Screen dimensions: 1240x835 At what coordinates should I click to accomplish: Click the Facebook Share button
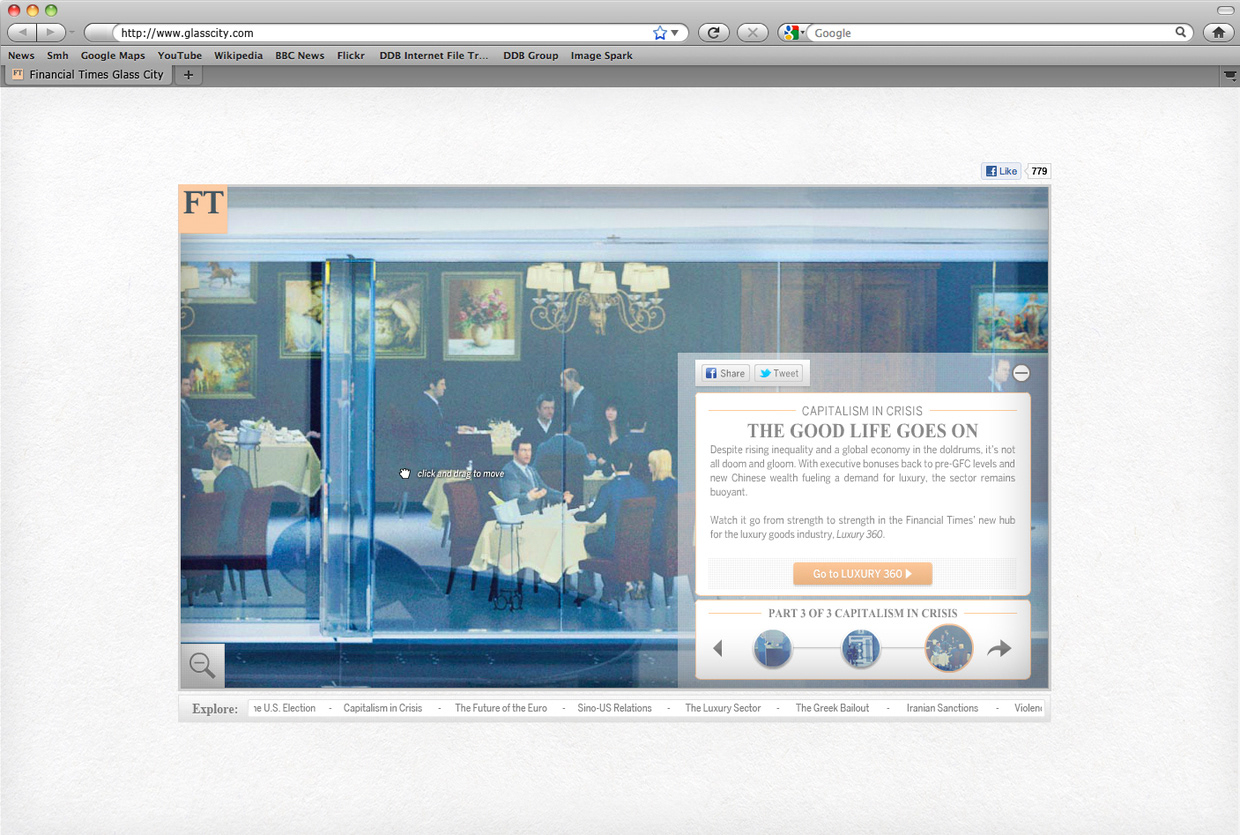[x=725, y=373]
